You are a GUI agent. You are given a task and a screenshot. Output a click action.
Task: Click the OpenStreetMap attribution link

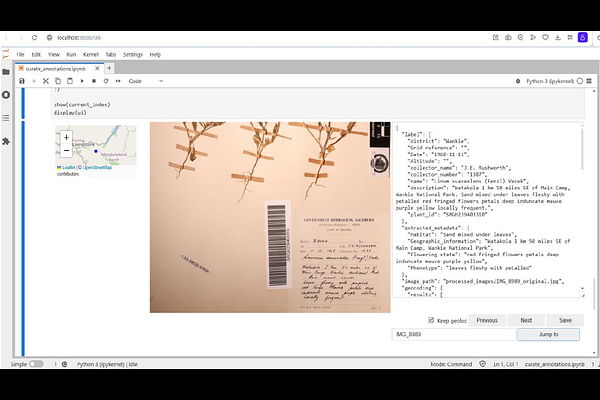[97, 167]
